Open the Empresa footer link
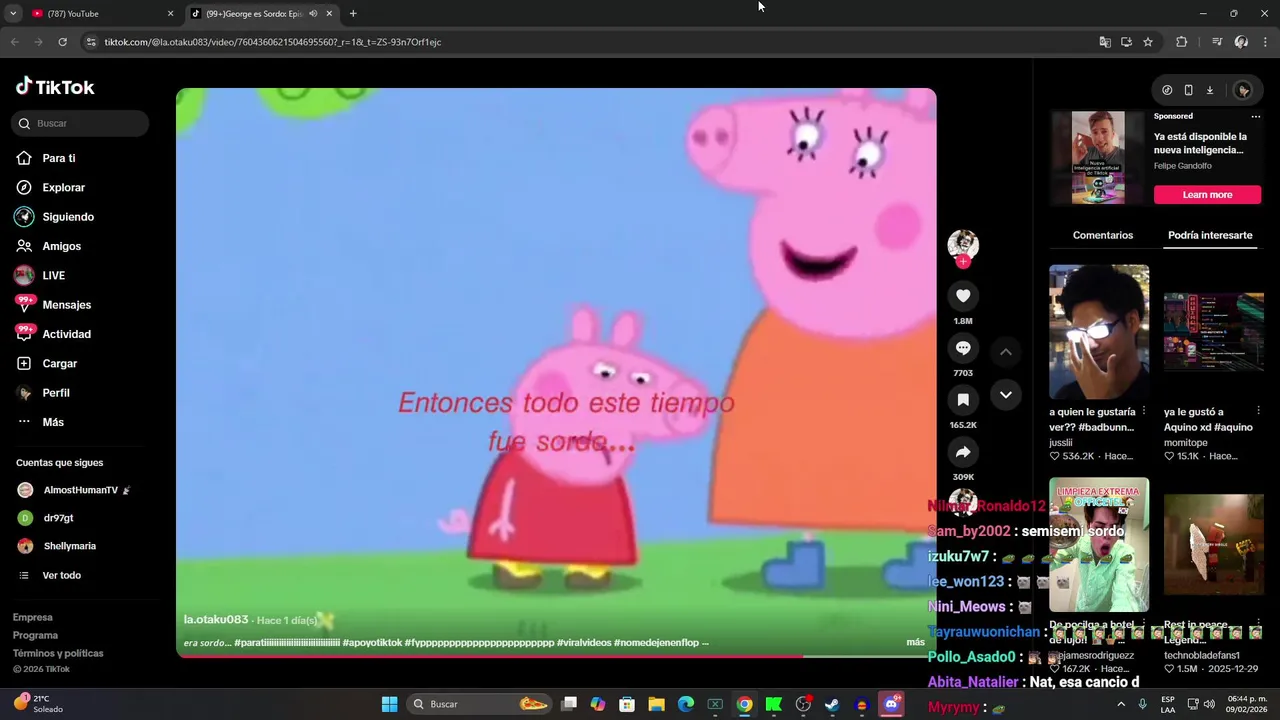This screenshot has height=720, width=1280. pos(33,617)
